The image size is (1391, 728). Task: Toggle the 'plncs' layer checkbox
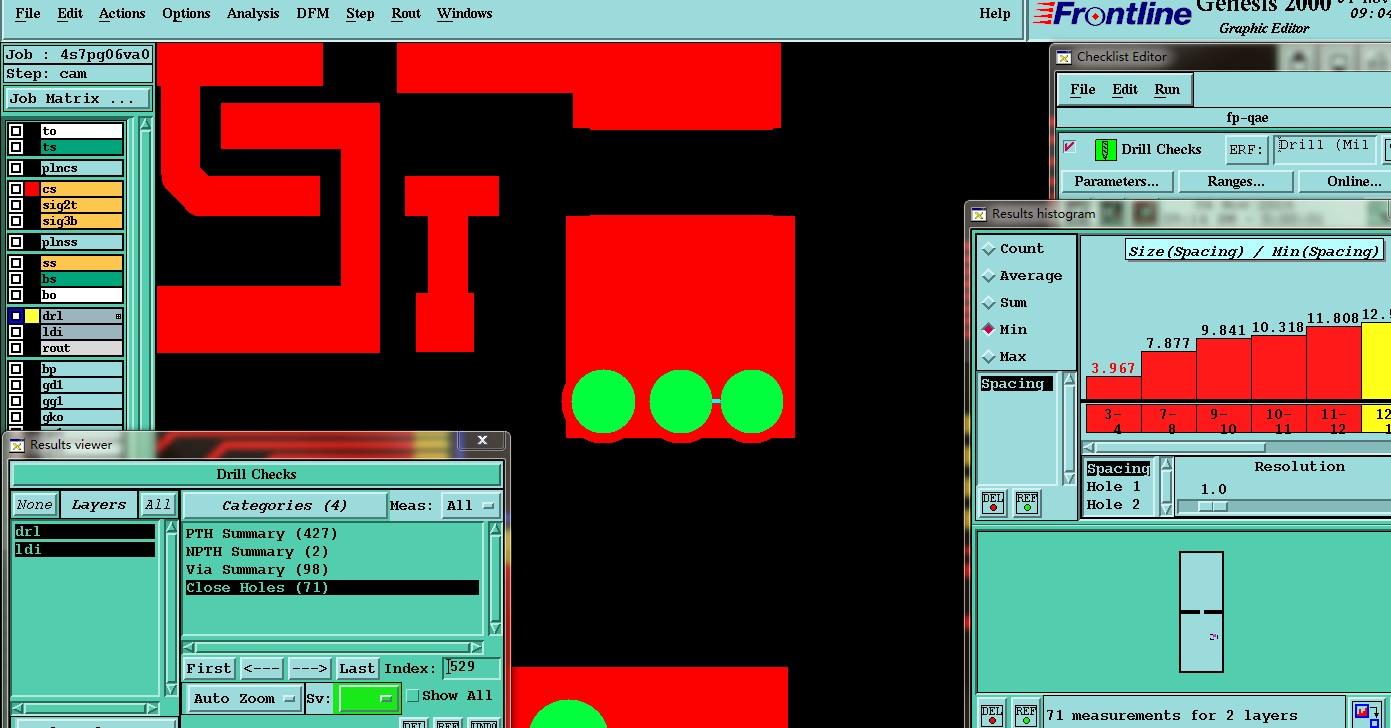(x=16, y=168)
